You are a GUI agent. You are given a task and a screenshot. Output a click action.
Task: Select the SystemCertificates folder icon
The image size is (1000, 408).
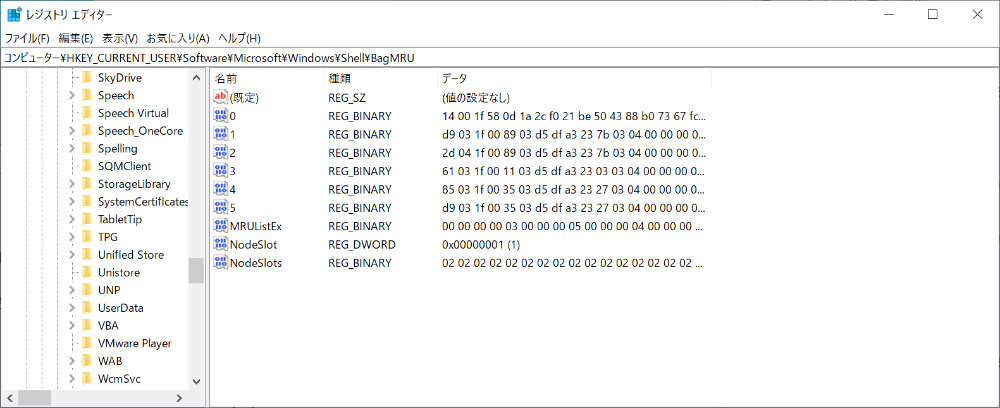click(x=87, y=201)
